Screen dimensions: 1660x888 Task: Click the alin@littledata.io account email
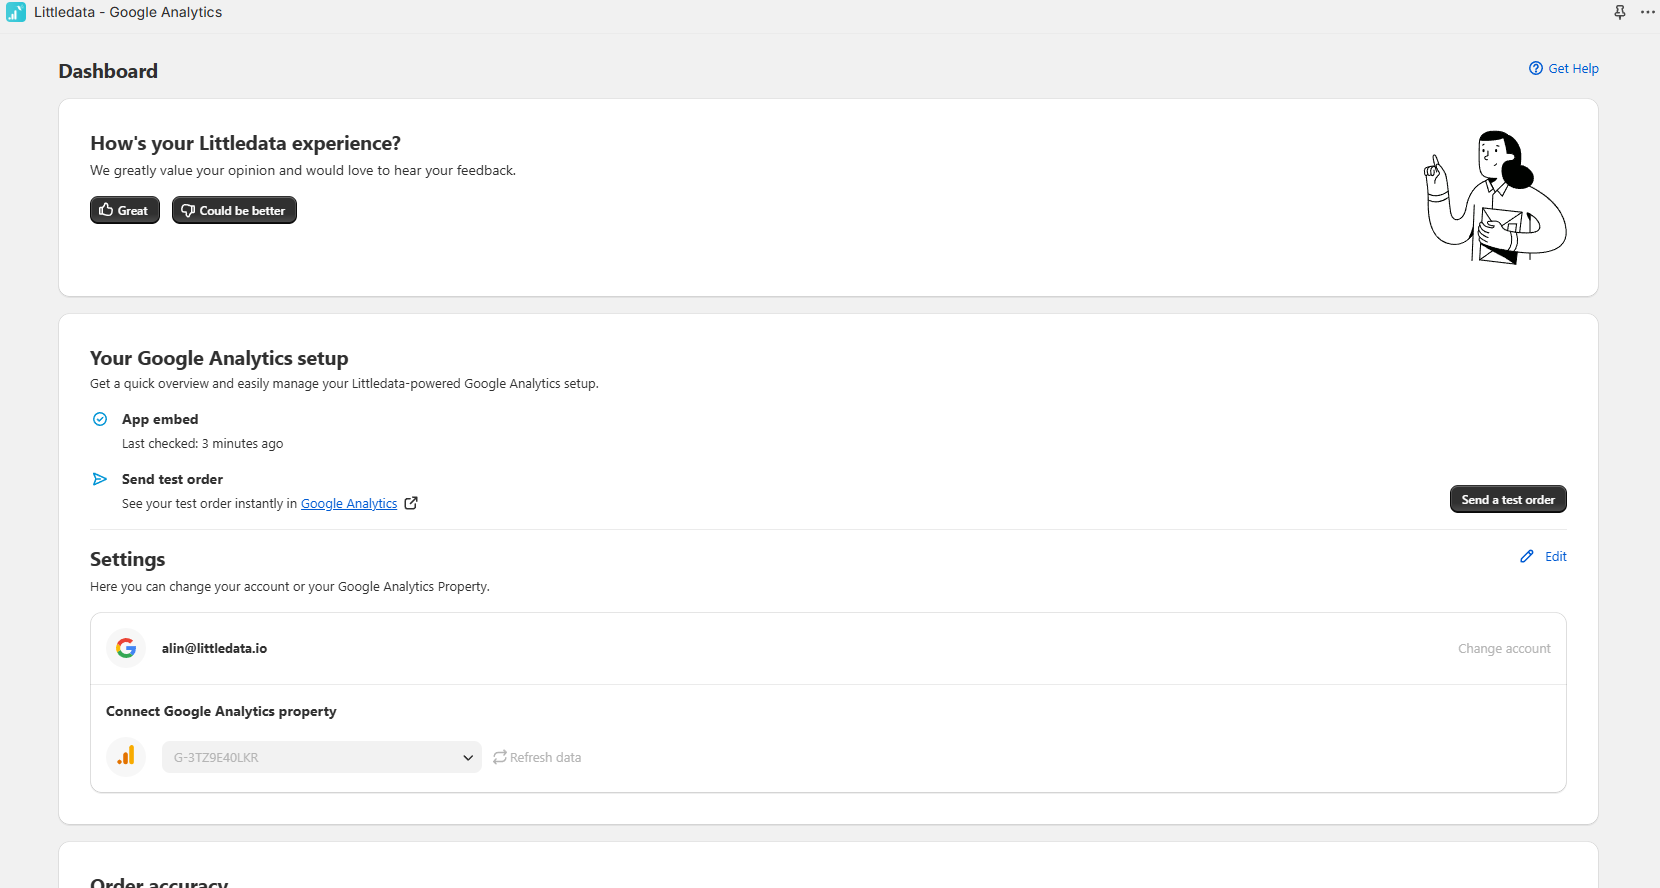pyautogui.click(x=214, y=648)
